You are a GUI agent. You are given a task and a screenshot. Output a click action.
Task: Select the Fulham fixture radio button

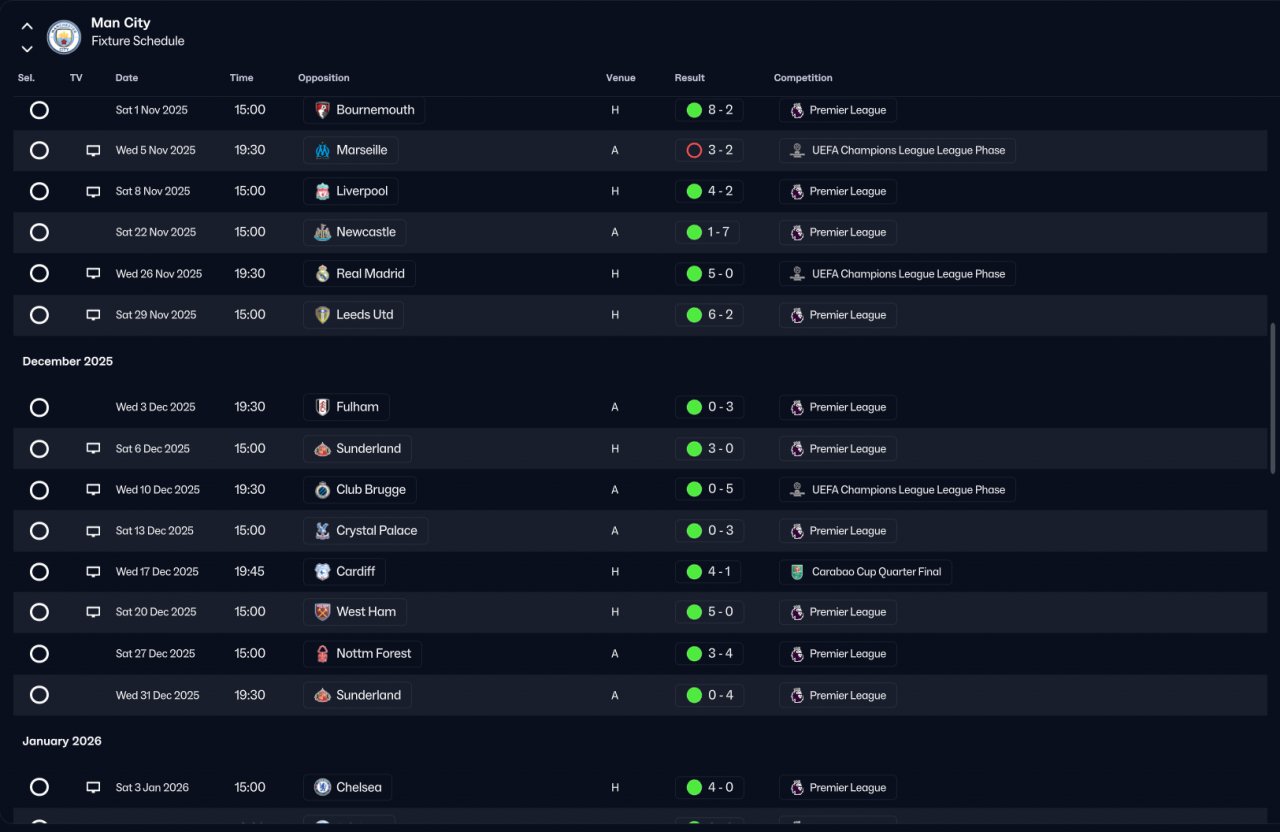pos(39,408)
